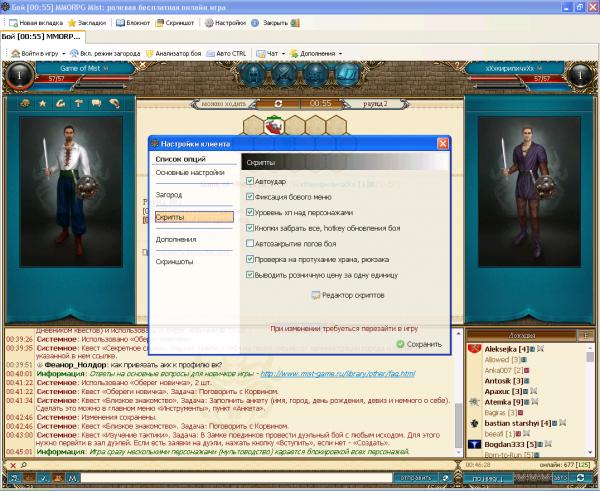Viewport: 600px width, 491px height.
Task: Close the 'Настройки клиента' dialog
Action: pos(443,144)
